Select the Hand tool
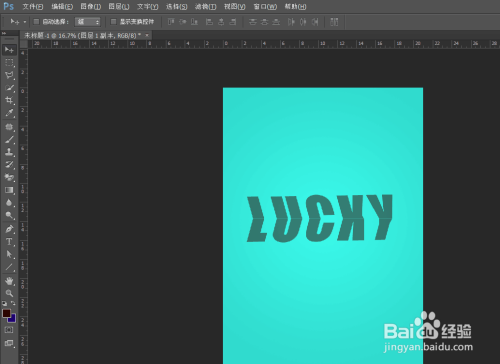500x364 pixels. click(x=9, y=281)
